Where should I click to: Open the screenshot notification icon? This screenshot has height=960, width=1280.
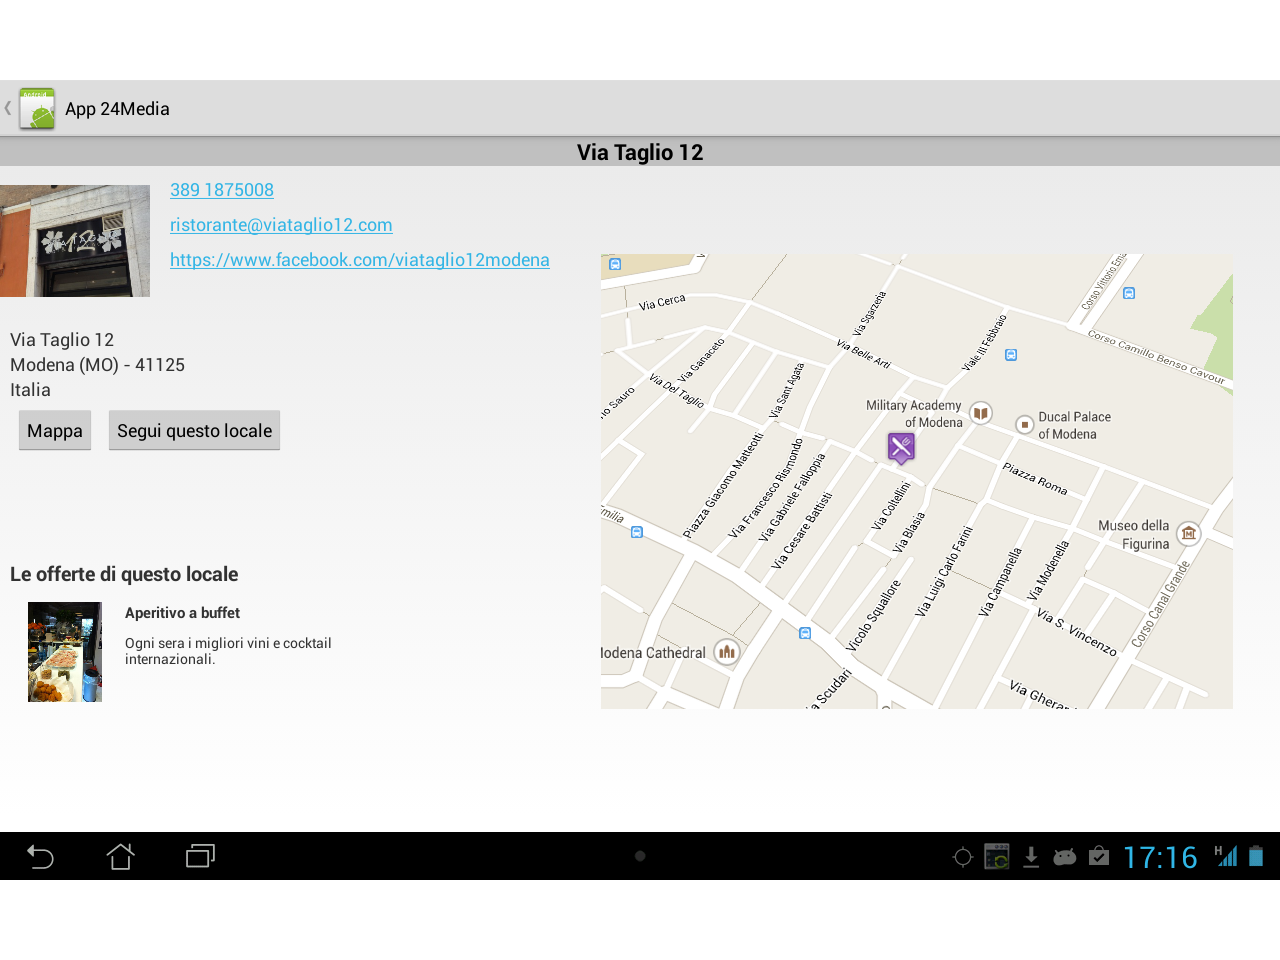pyautogui.click(x=997, y=857)
